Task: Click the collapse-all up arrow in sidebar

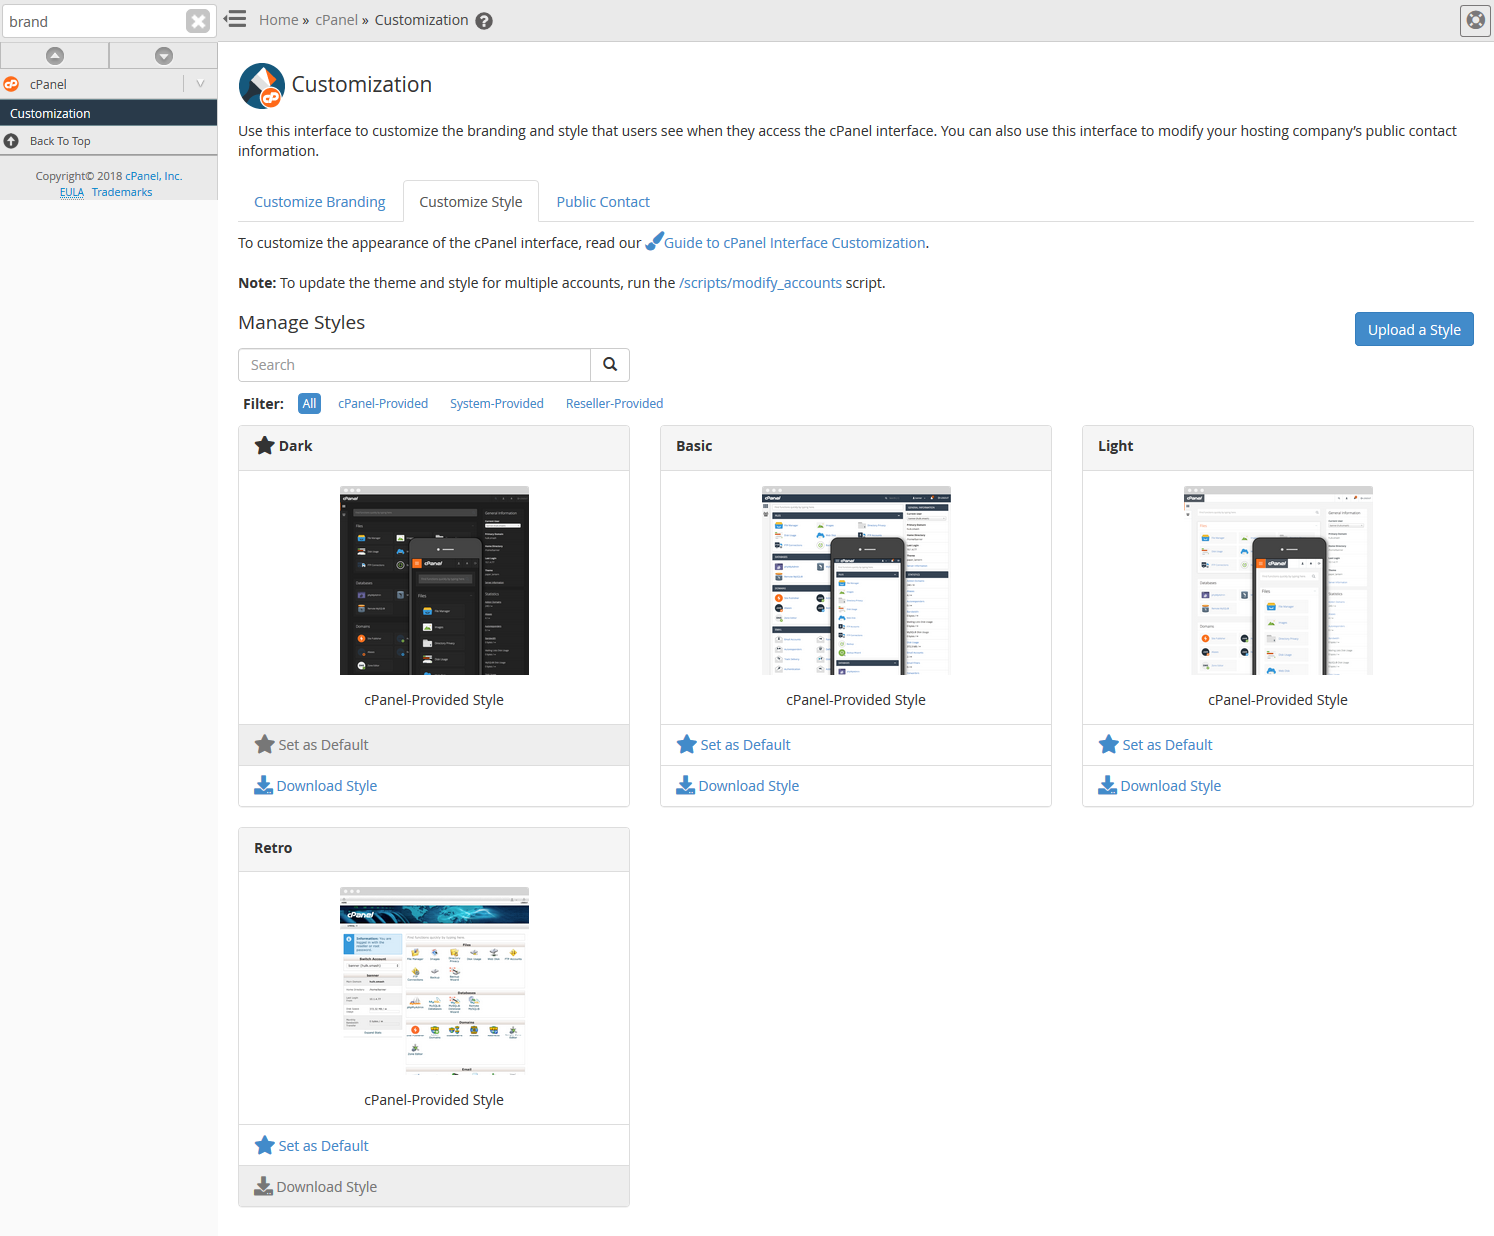Action: point(55,56)
